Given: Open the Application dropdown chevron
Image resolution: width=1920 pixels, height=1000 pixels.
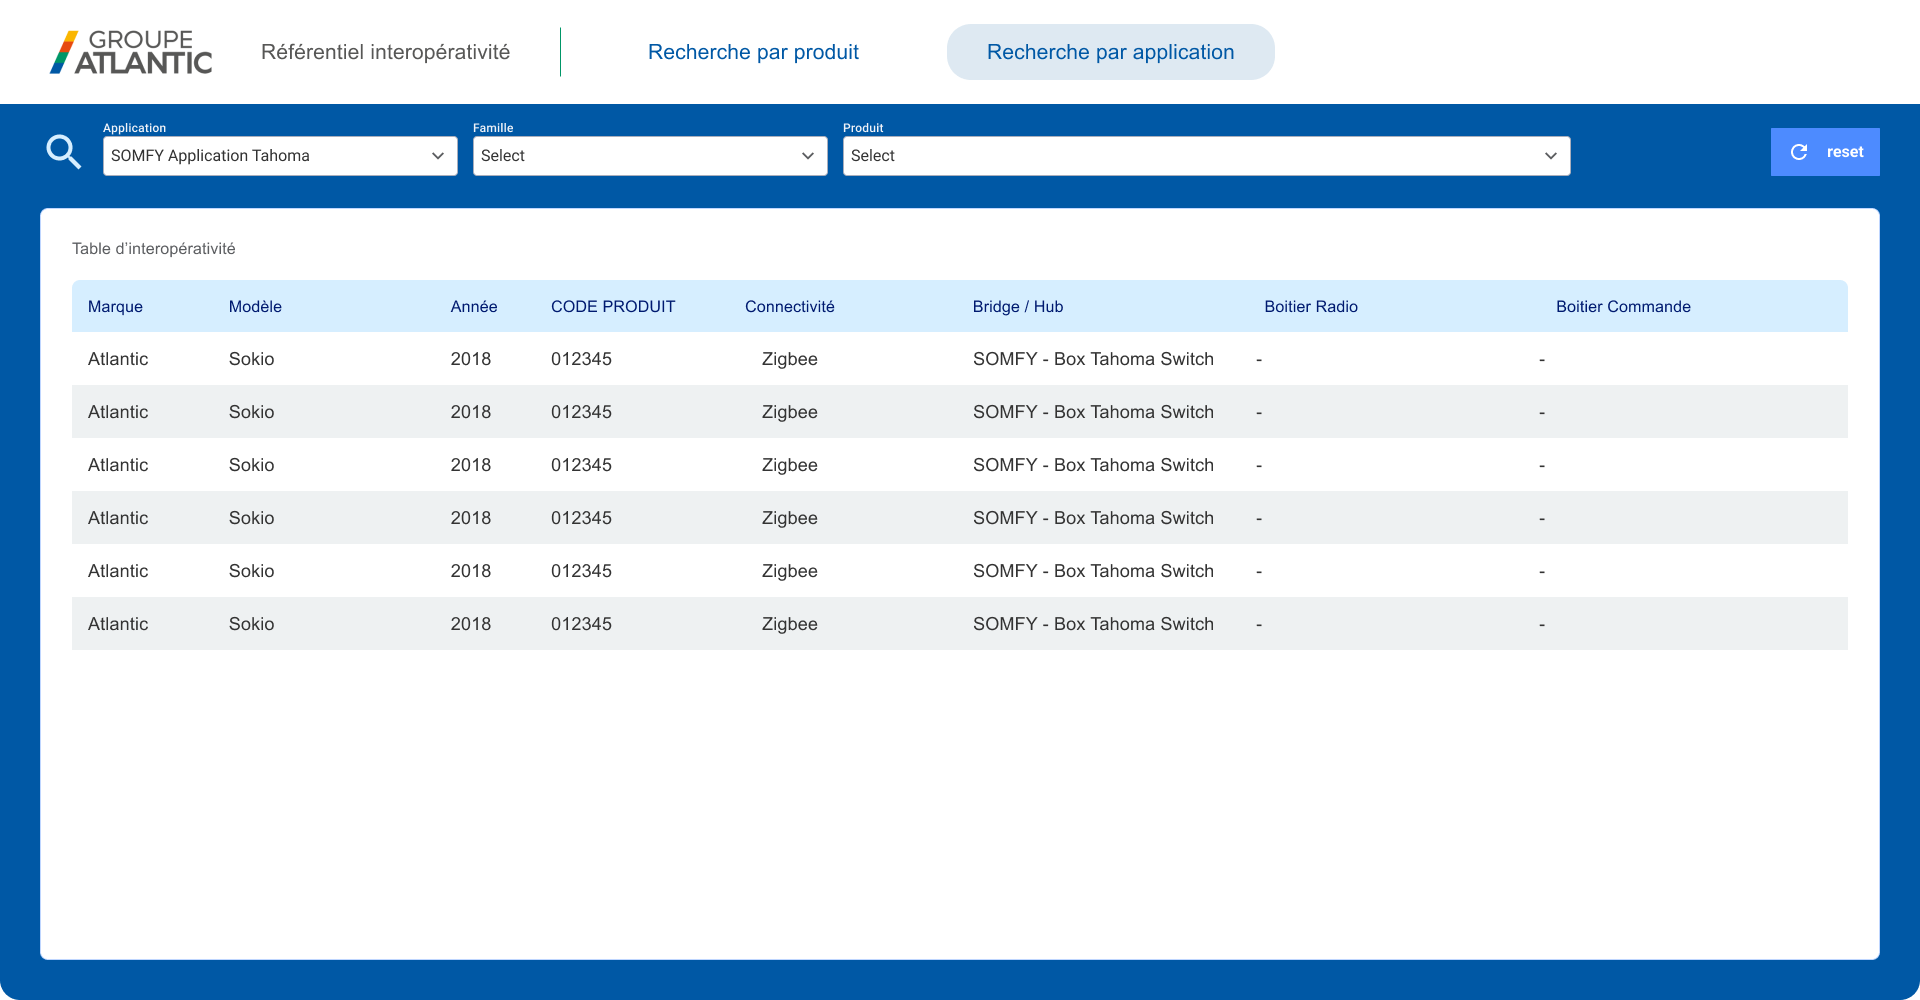Looking at the screenshot, I should [438, 156].
